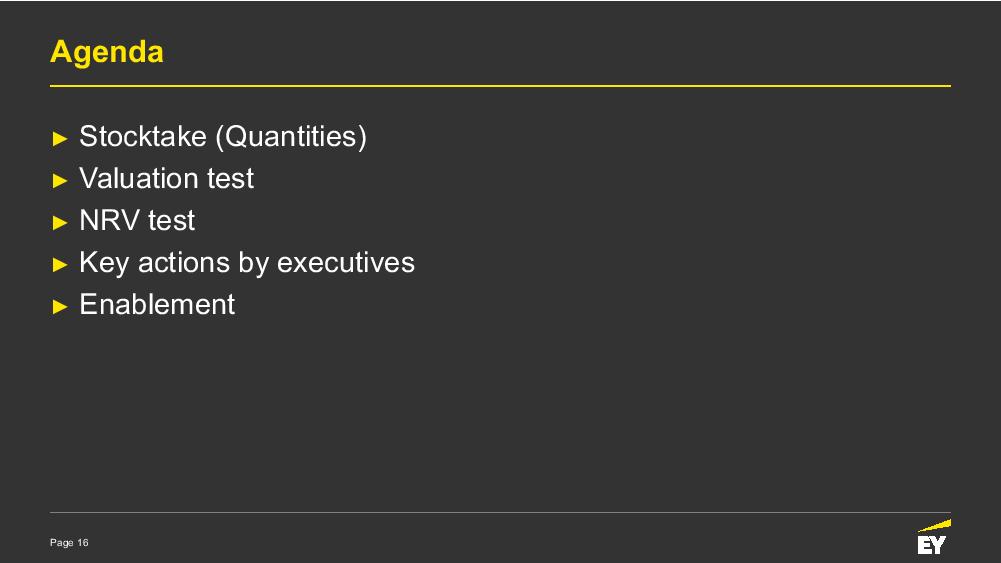The image size is (1001, 563).
Task: Select the Valuation test agenda item
Action: [167, 178]
